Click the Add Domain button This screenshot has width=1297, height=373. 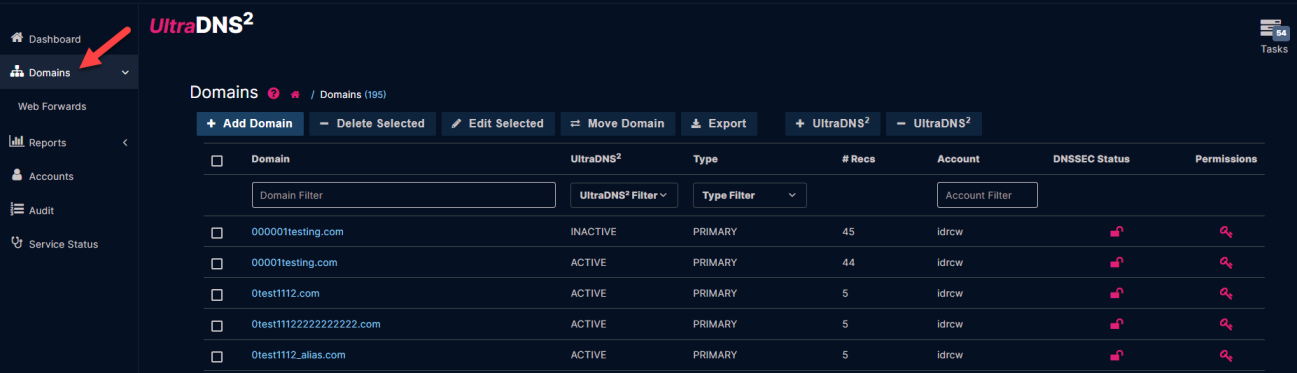(x=249, y=123)
